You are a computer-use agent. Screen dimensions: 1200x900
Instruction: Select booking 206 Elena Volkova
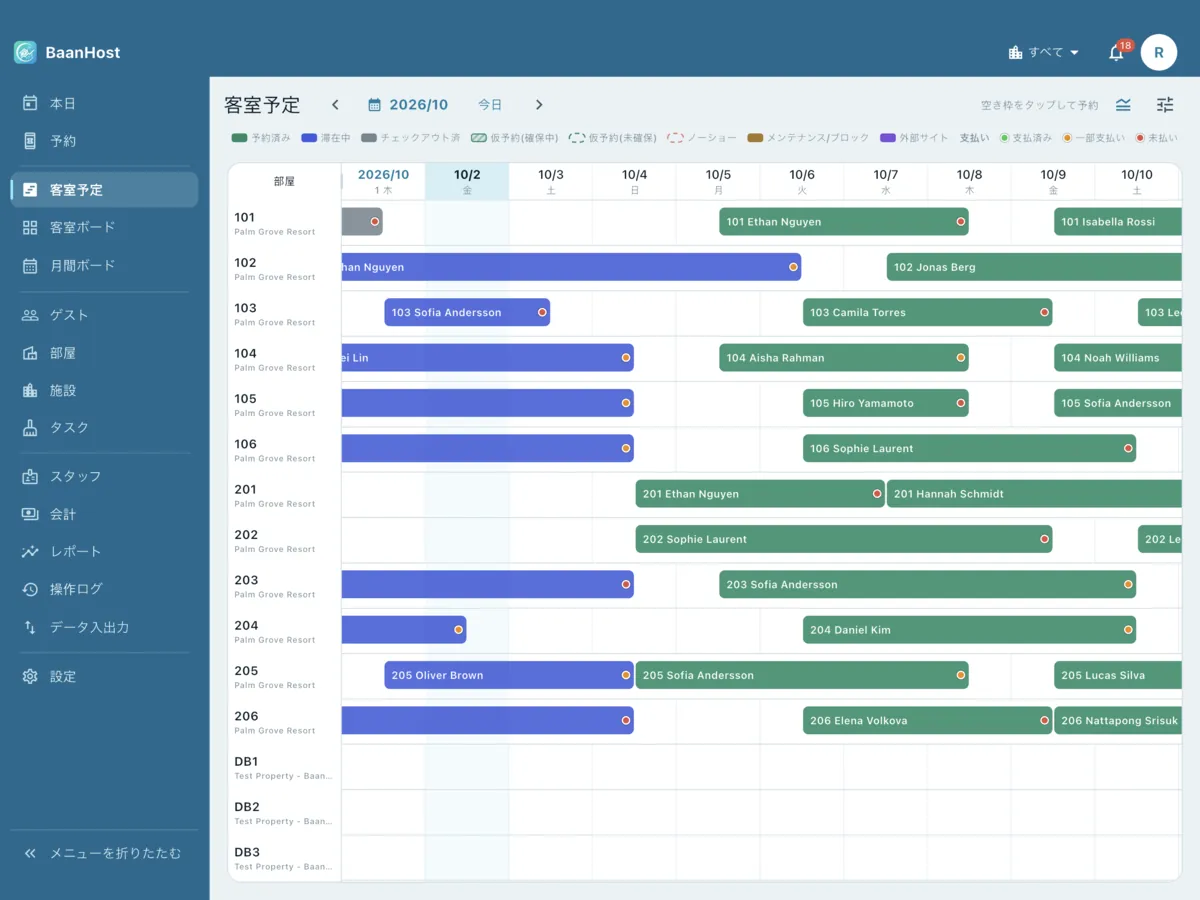[928, 721]
